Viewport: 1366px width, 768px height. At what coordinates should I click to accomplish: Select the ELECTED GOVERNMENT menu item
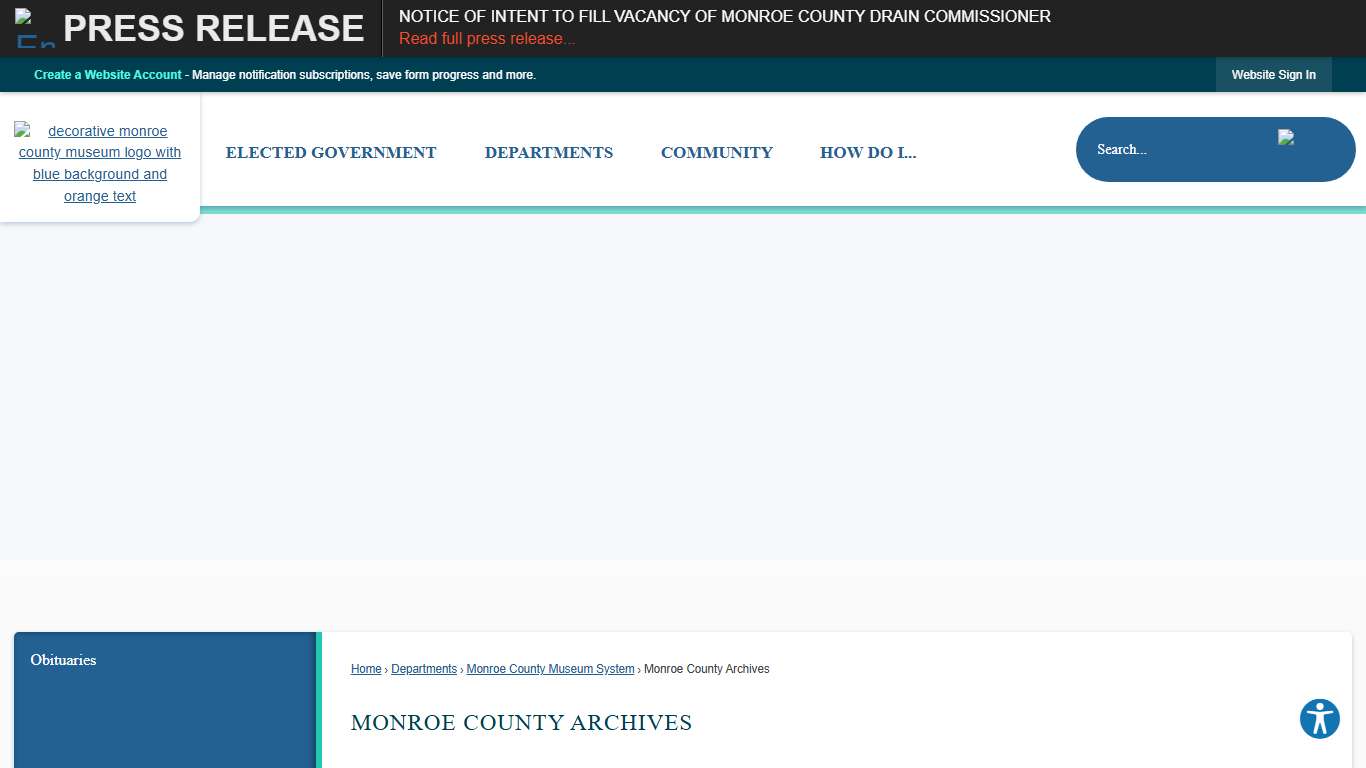(x=331, y=152)
